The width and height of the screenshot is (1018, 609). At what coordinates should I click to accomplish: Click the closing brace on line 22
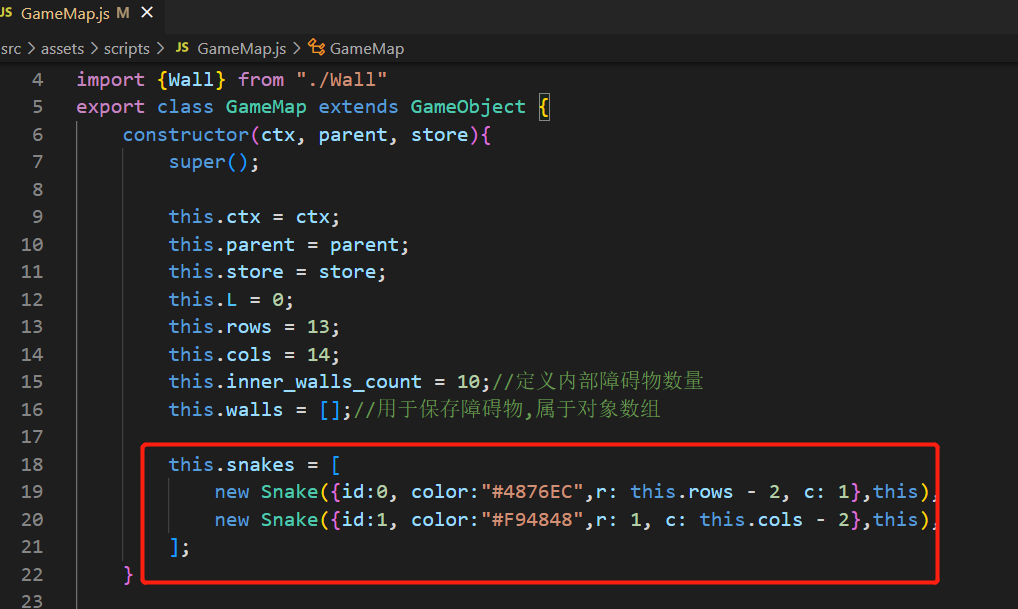128,575
